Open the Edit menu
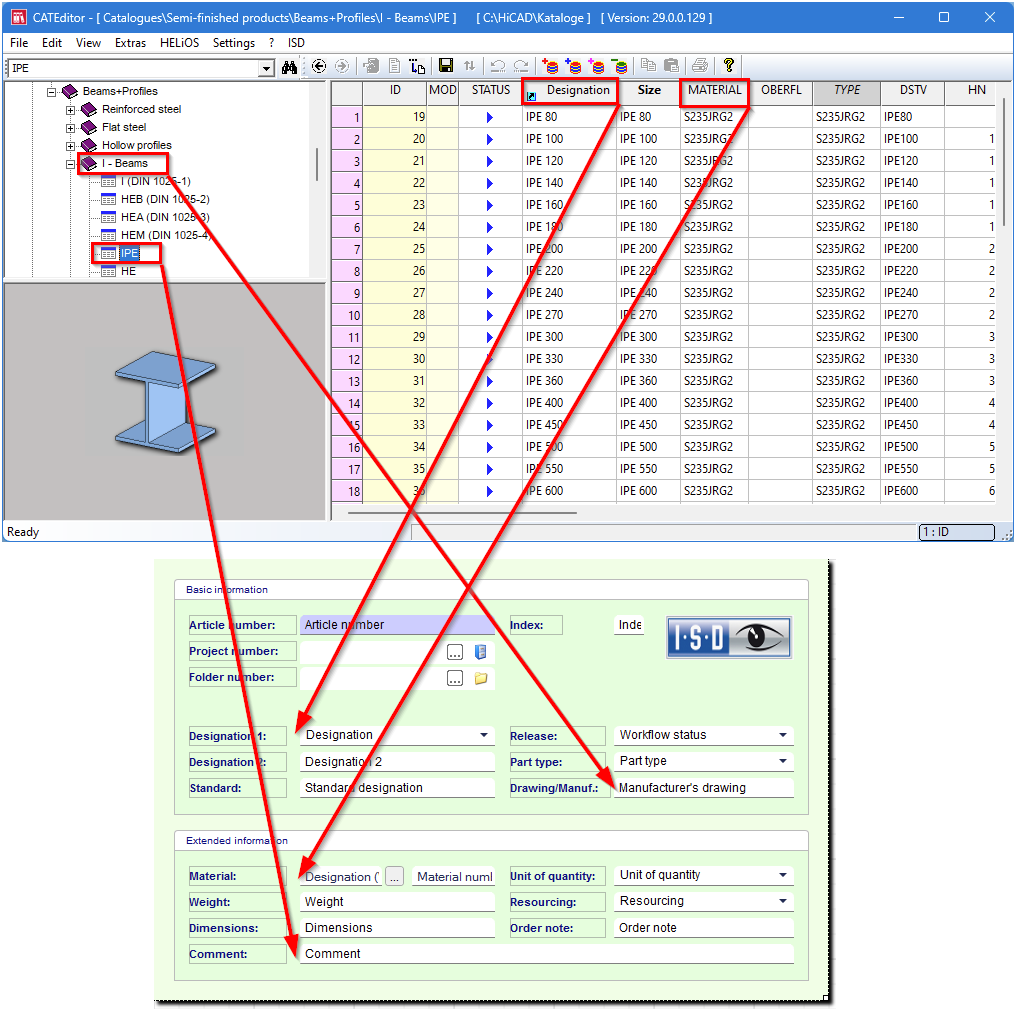 point(52,43)
